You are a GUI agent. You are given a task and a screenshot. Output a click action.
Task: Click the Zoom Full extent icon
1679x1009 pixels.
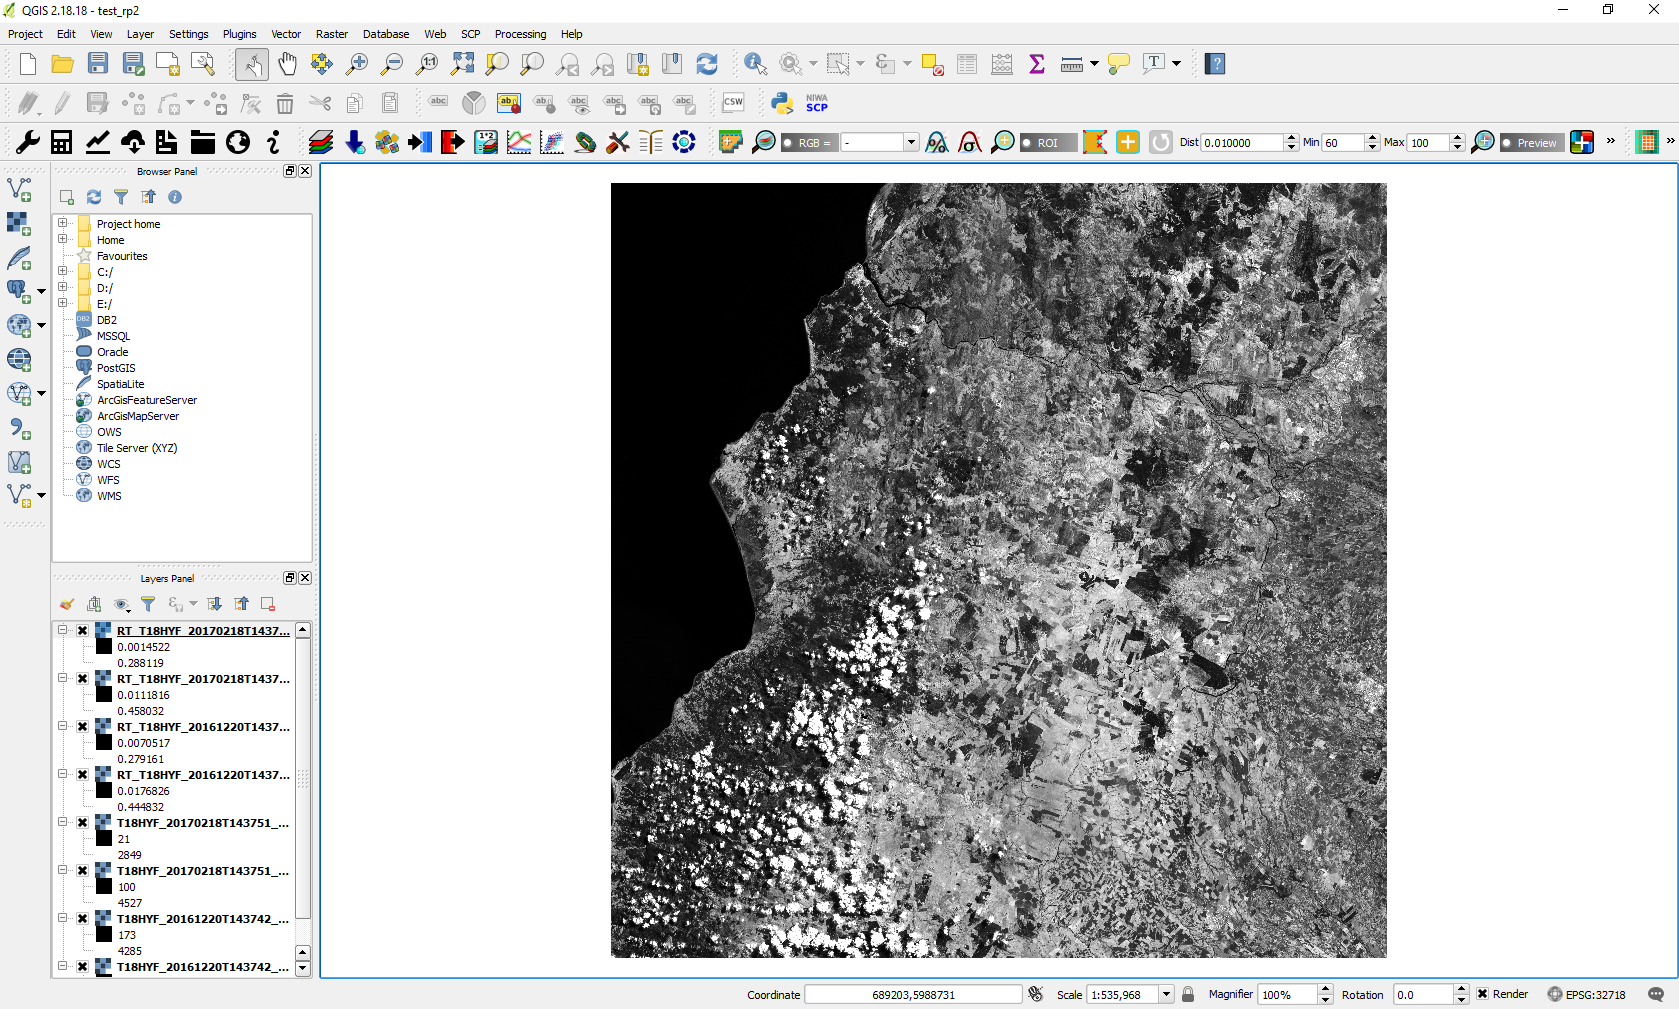(x=462, y=64)
